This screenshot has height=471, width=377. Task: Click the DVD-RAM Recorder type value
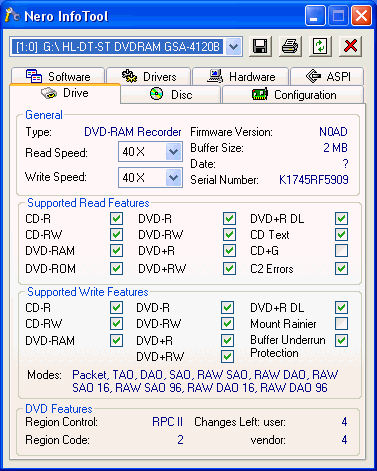click(133, 132)
